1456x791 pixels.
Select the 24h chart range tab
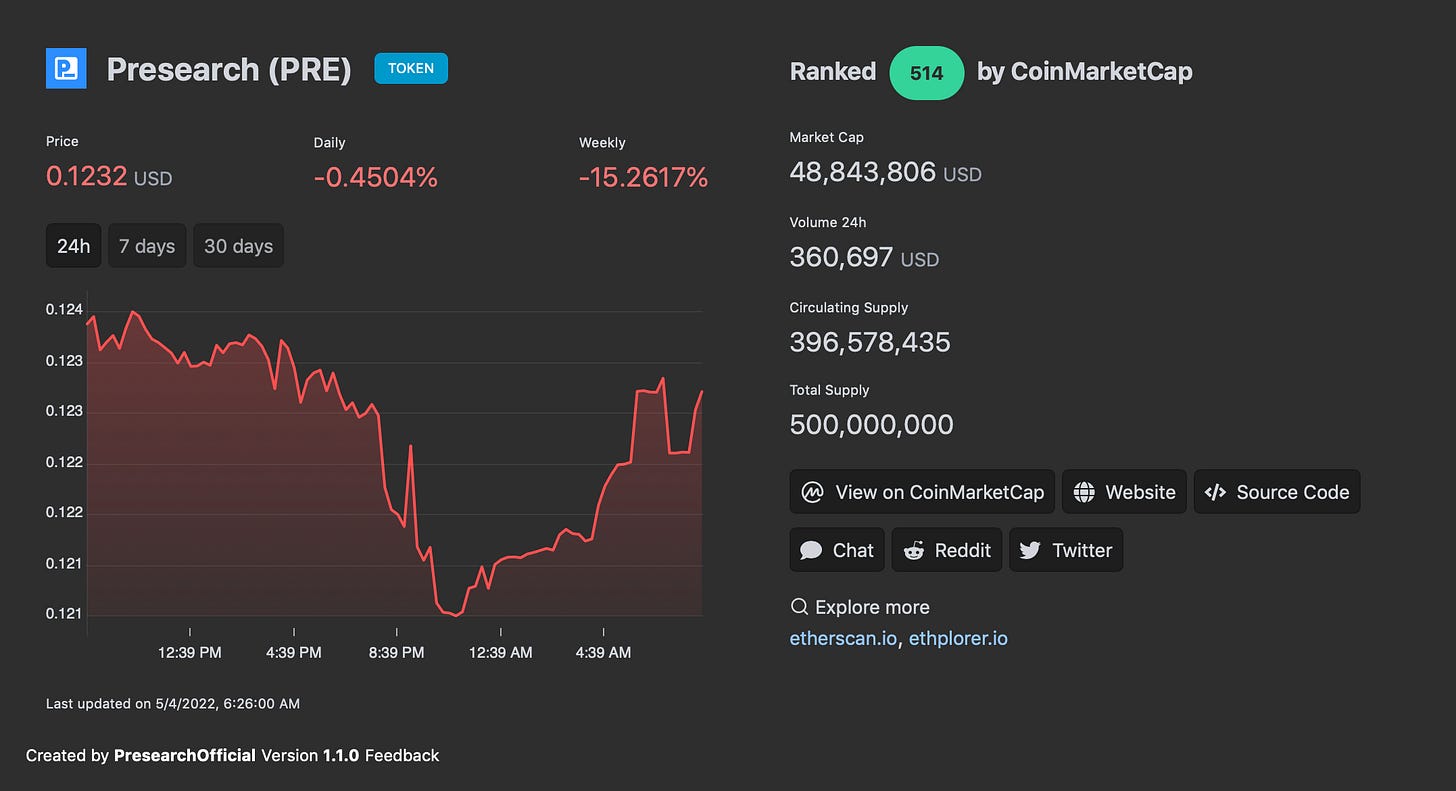click(73, 246)
